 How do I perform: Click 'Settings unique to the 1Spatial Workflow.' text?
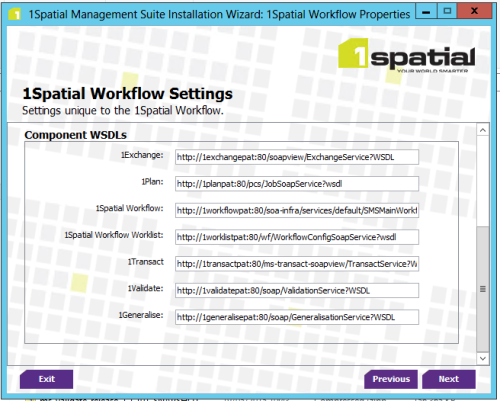point(123,110)
